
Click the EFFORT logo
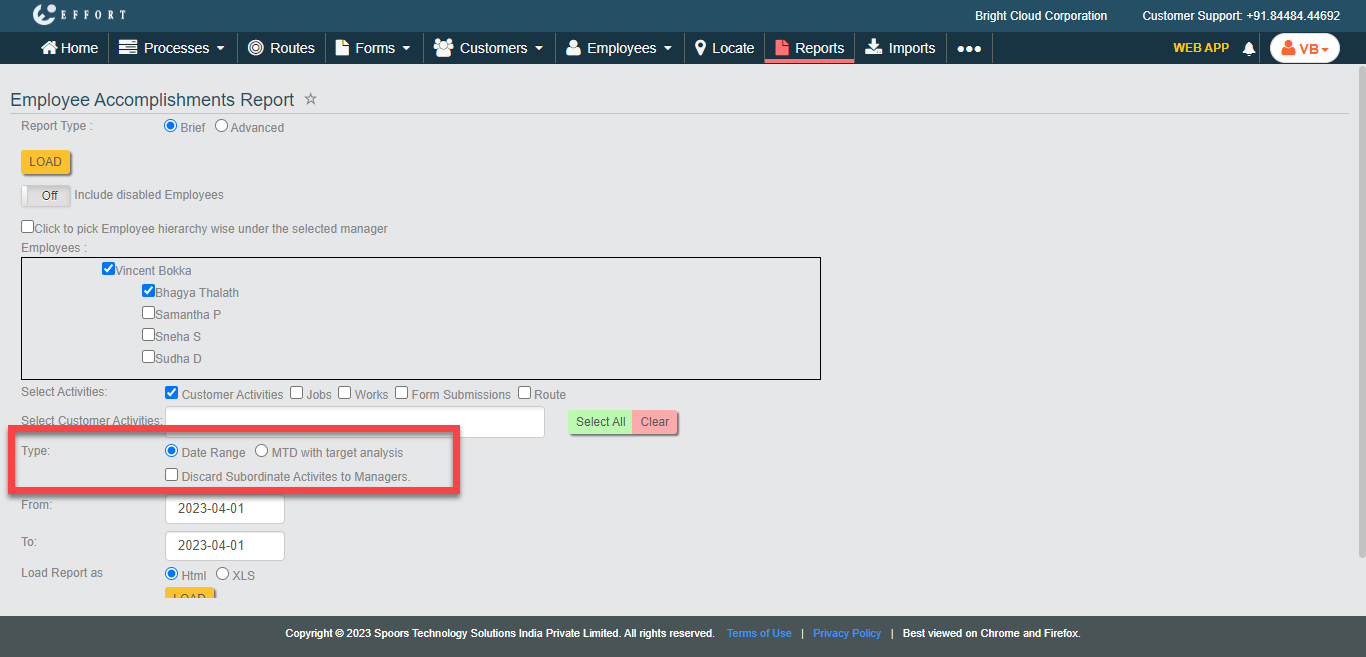(79, 15)
